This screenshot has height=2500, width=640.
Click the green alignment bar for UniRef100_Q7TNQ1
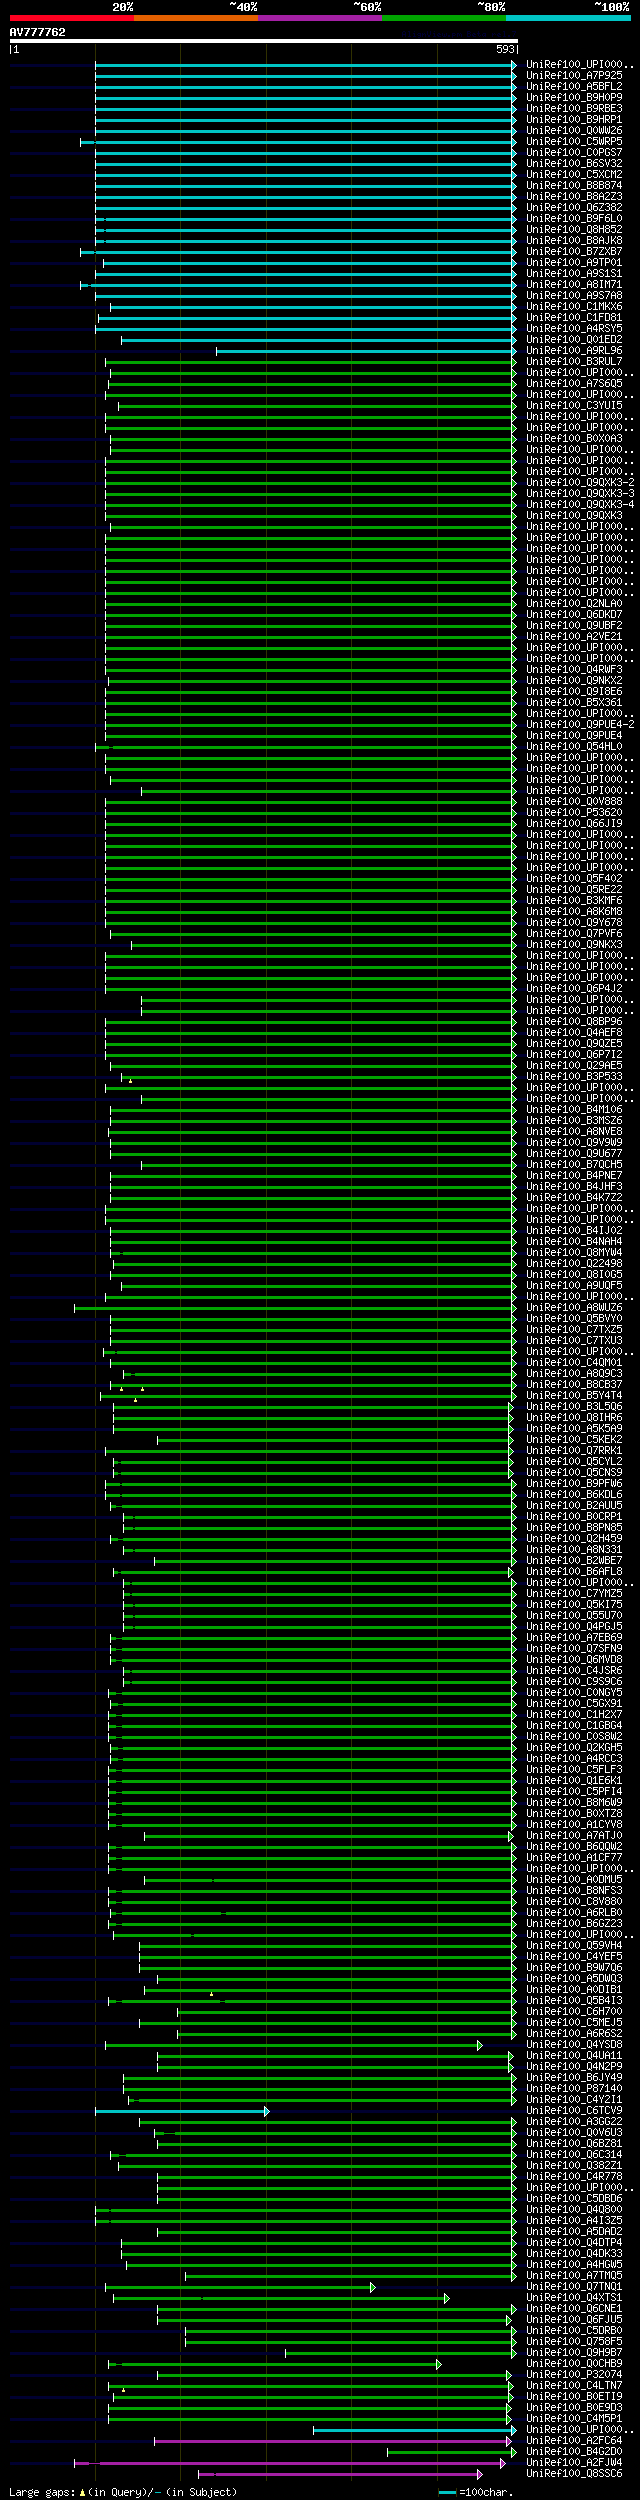click(x=240, y=2287)
